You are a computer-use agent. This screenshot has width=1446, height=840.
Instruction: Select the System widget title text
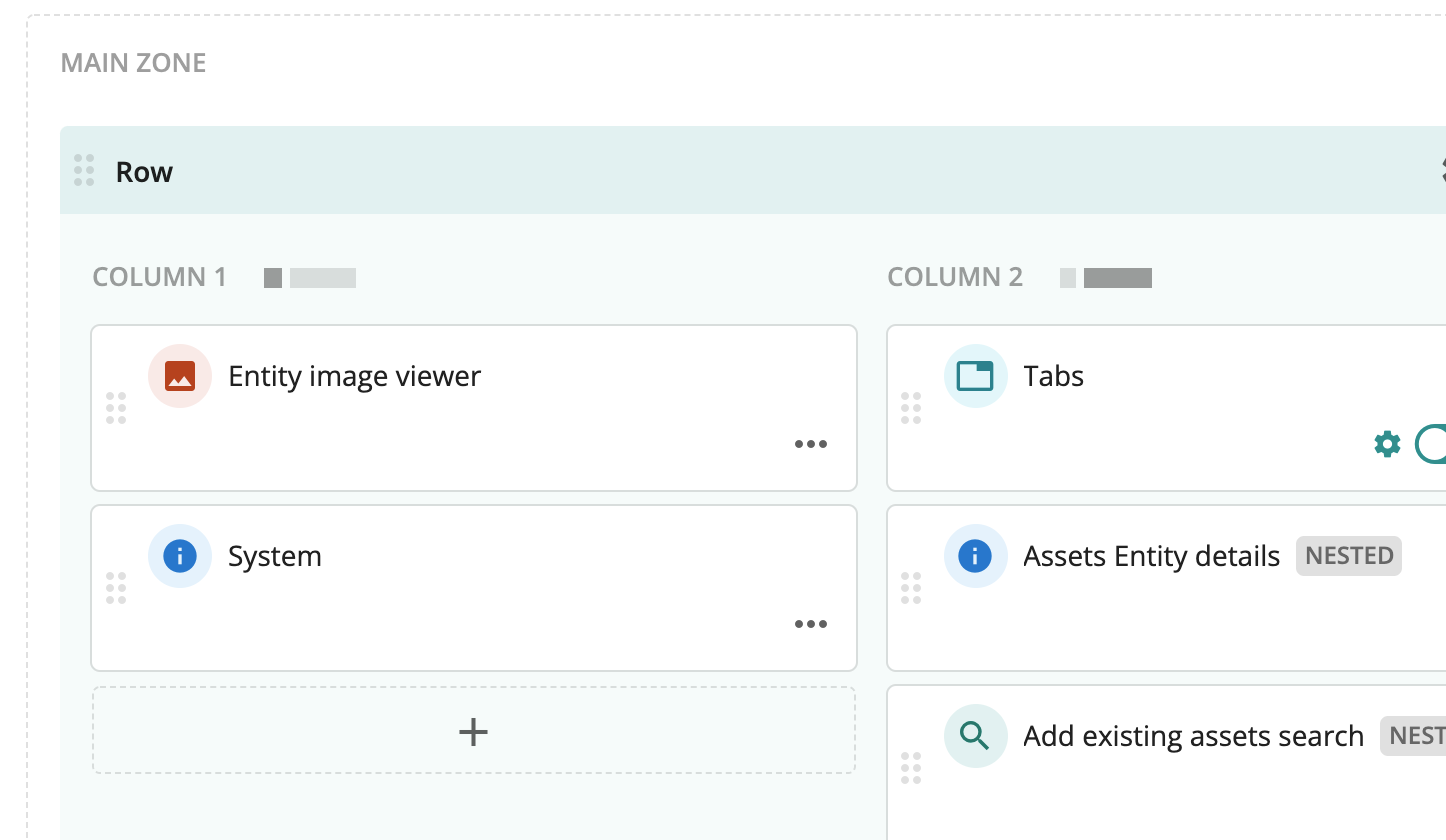[x=275, y=556]
